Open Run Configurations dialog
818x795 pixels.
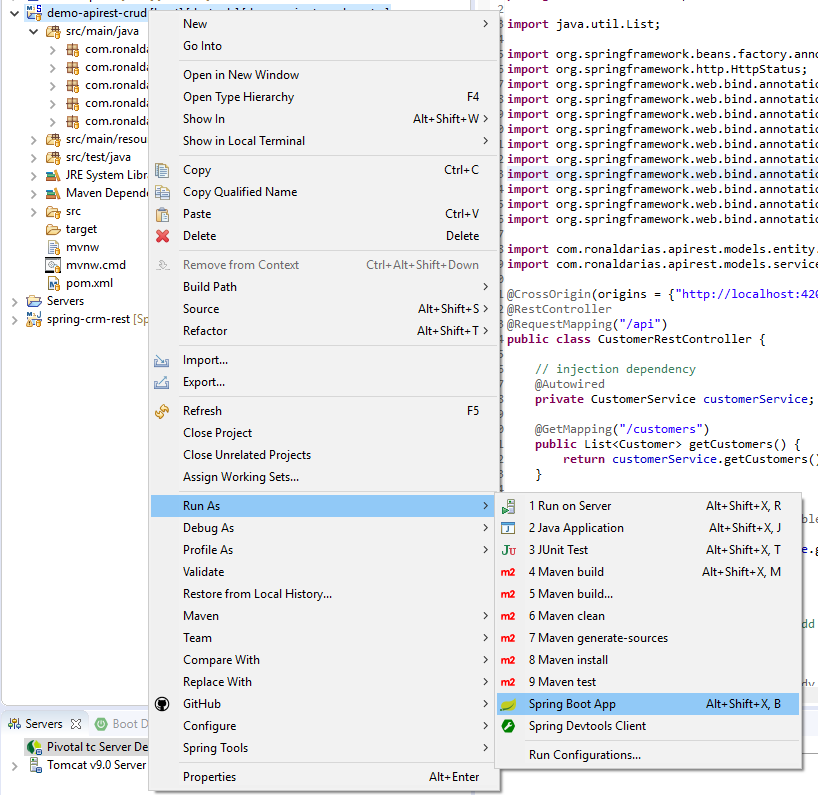(648, 755)
